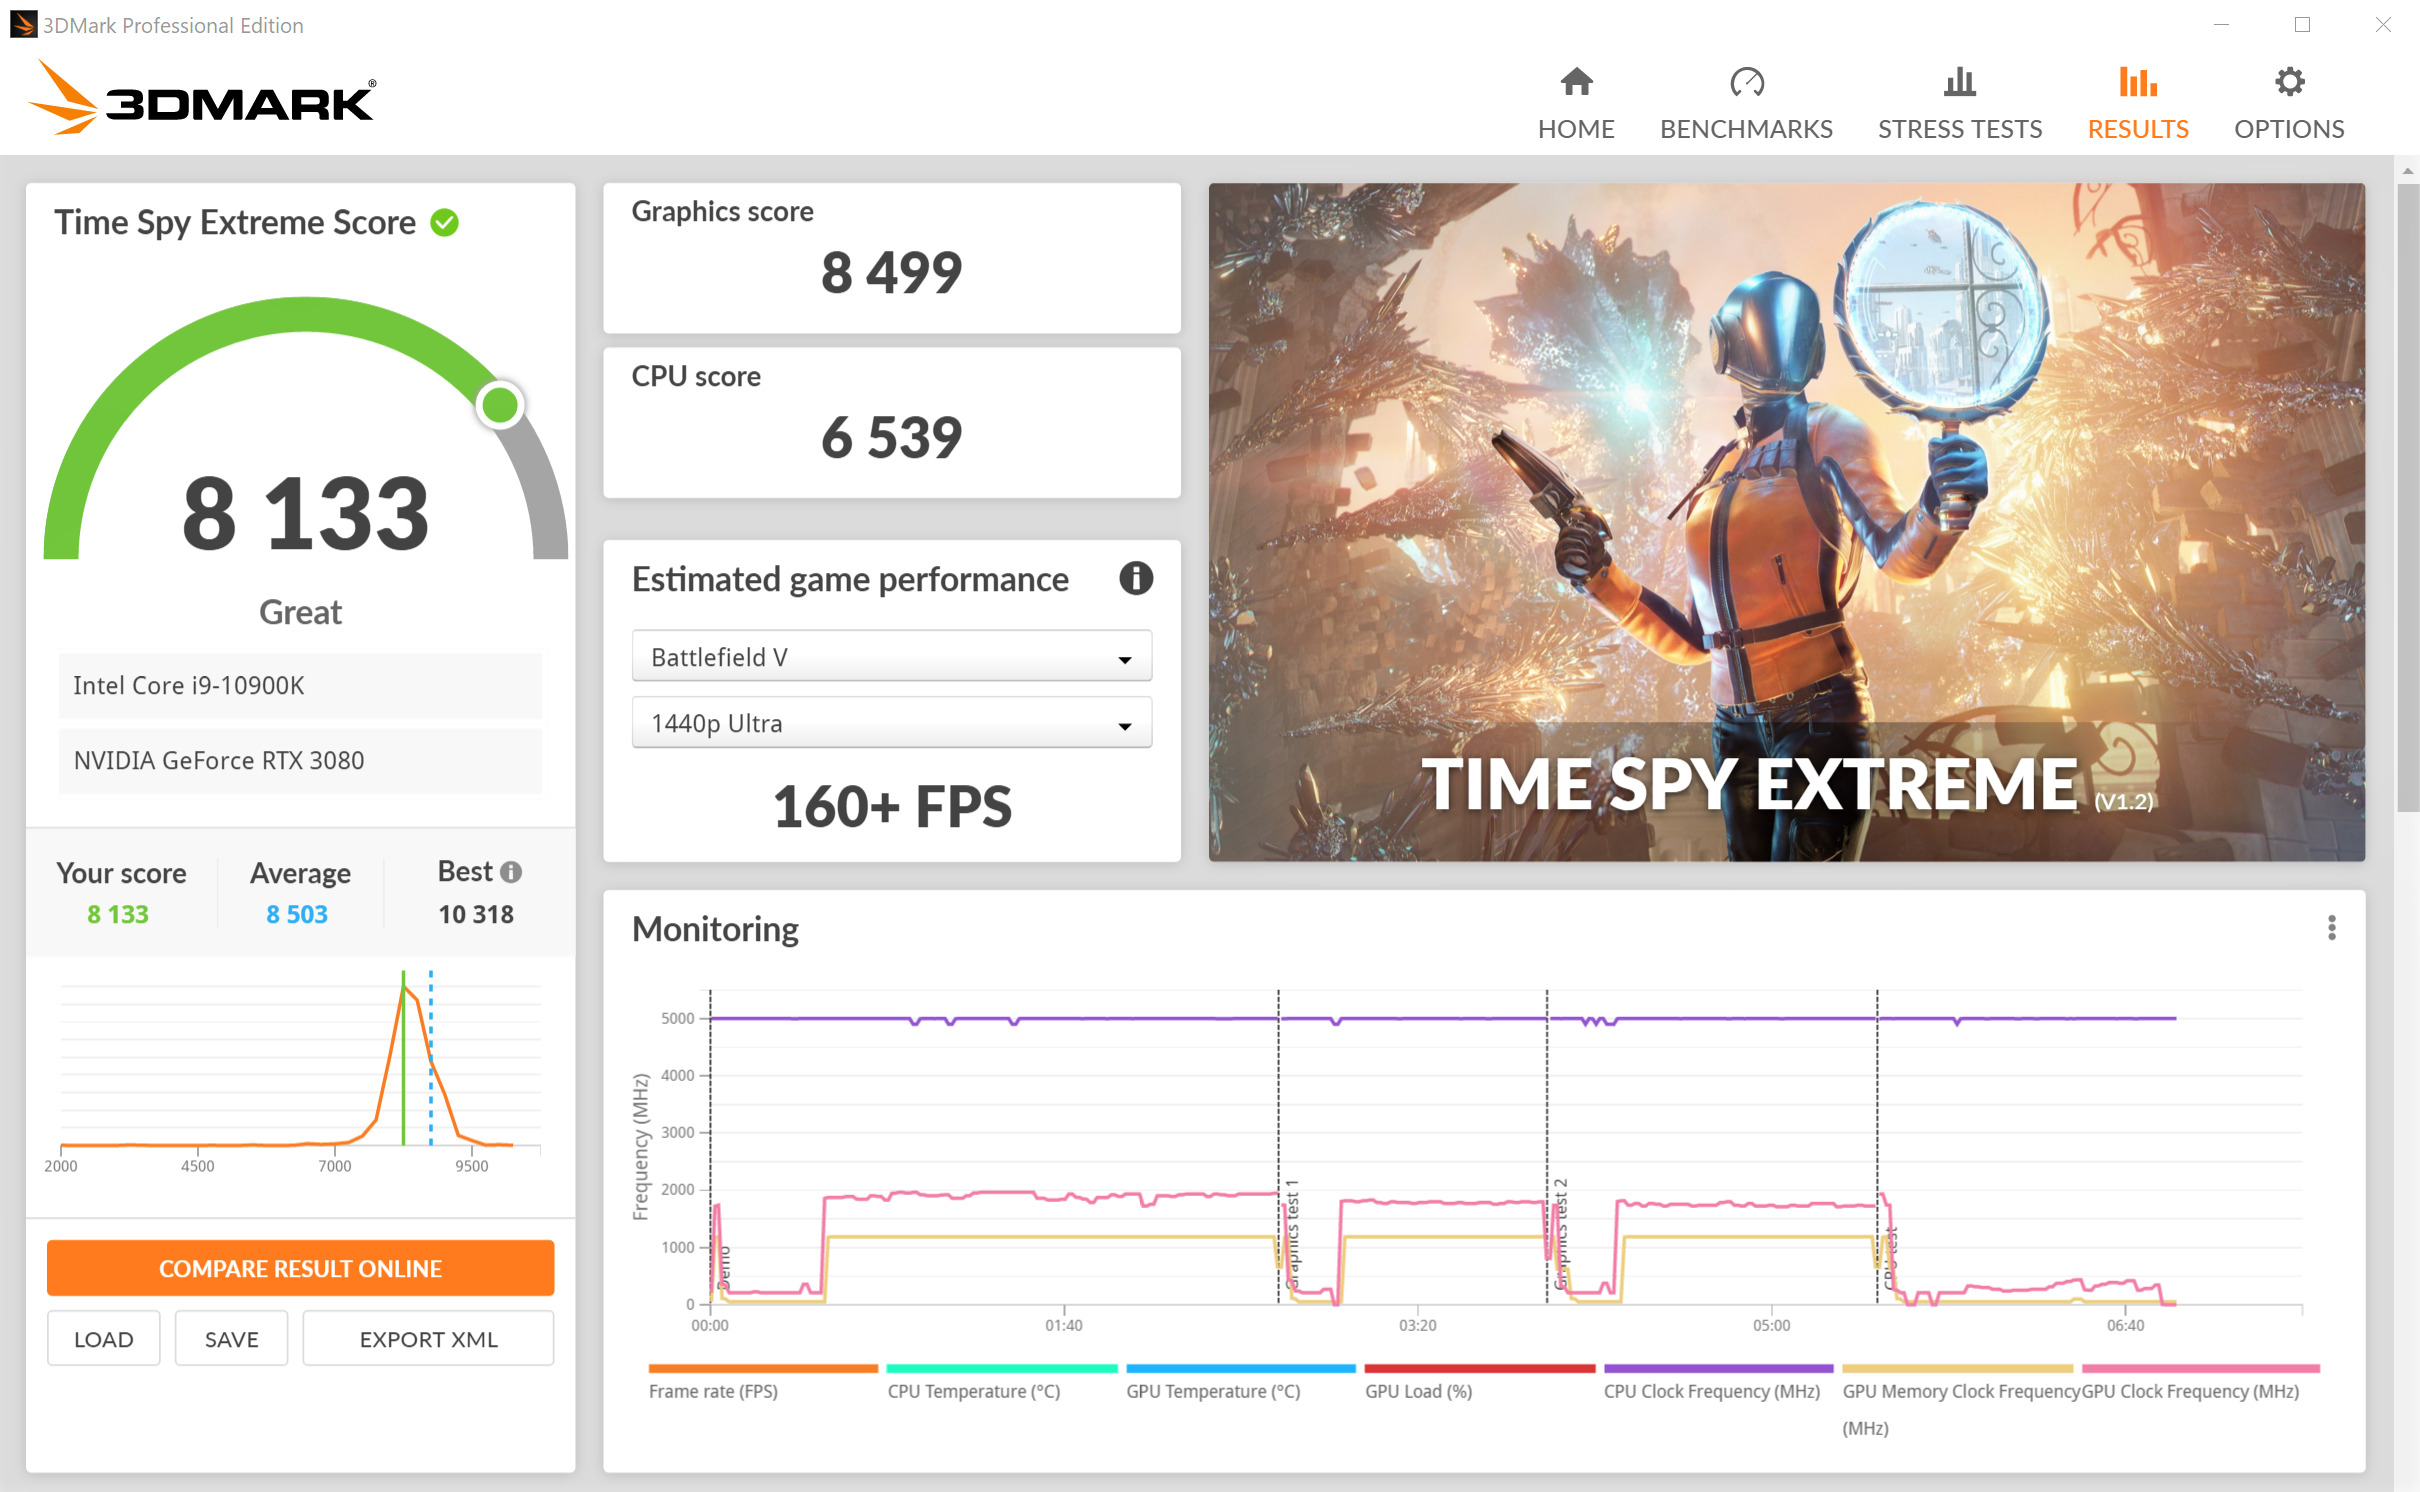Expand the 1440p Ultra resolution dropdown

[x=891, y=723]
